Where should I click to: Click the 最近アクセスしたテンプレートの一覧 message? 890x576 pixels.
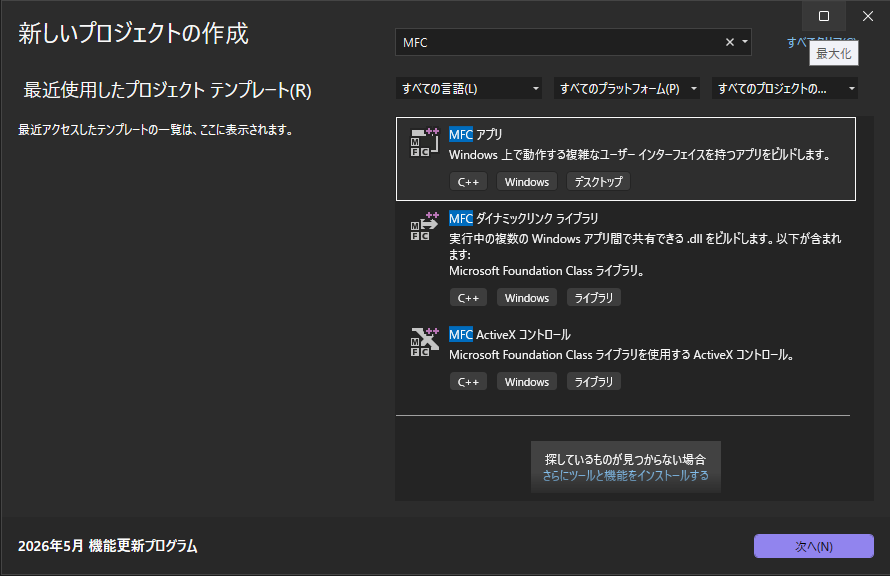click(156, 129)
